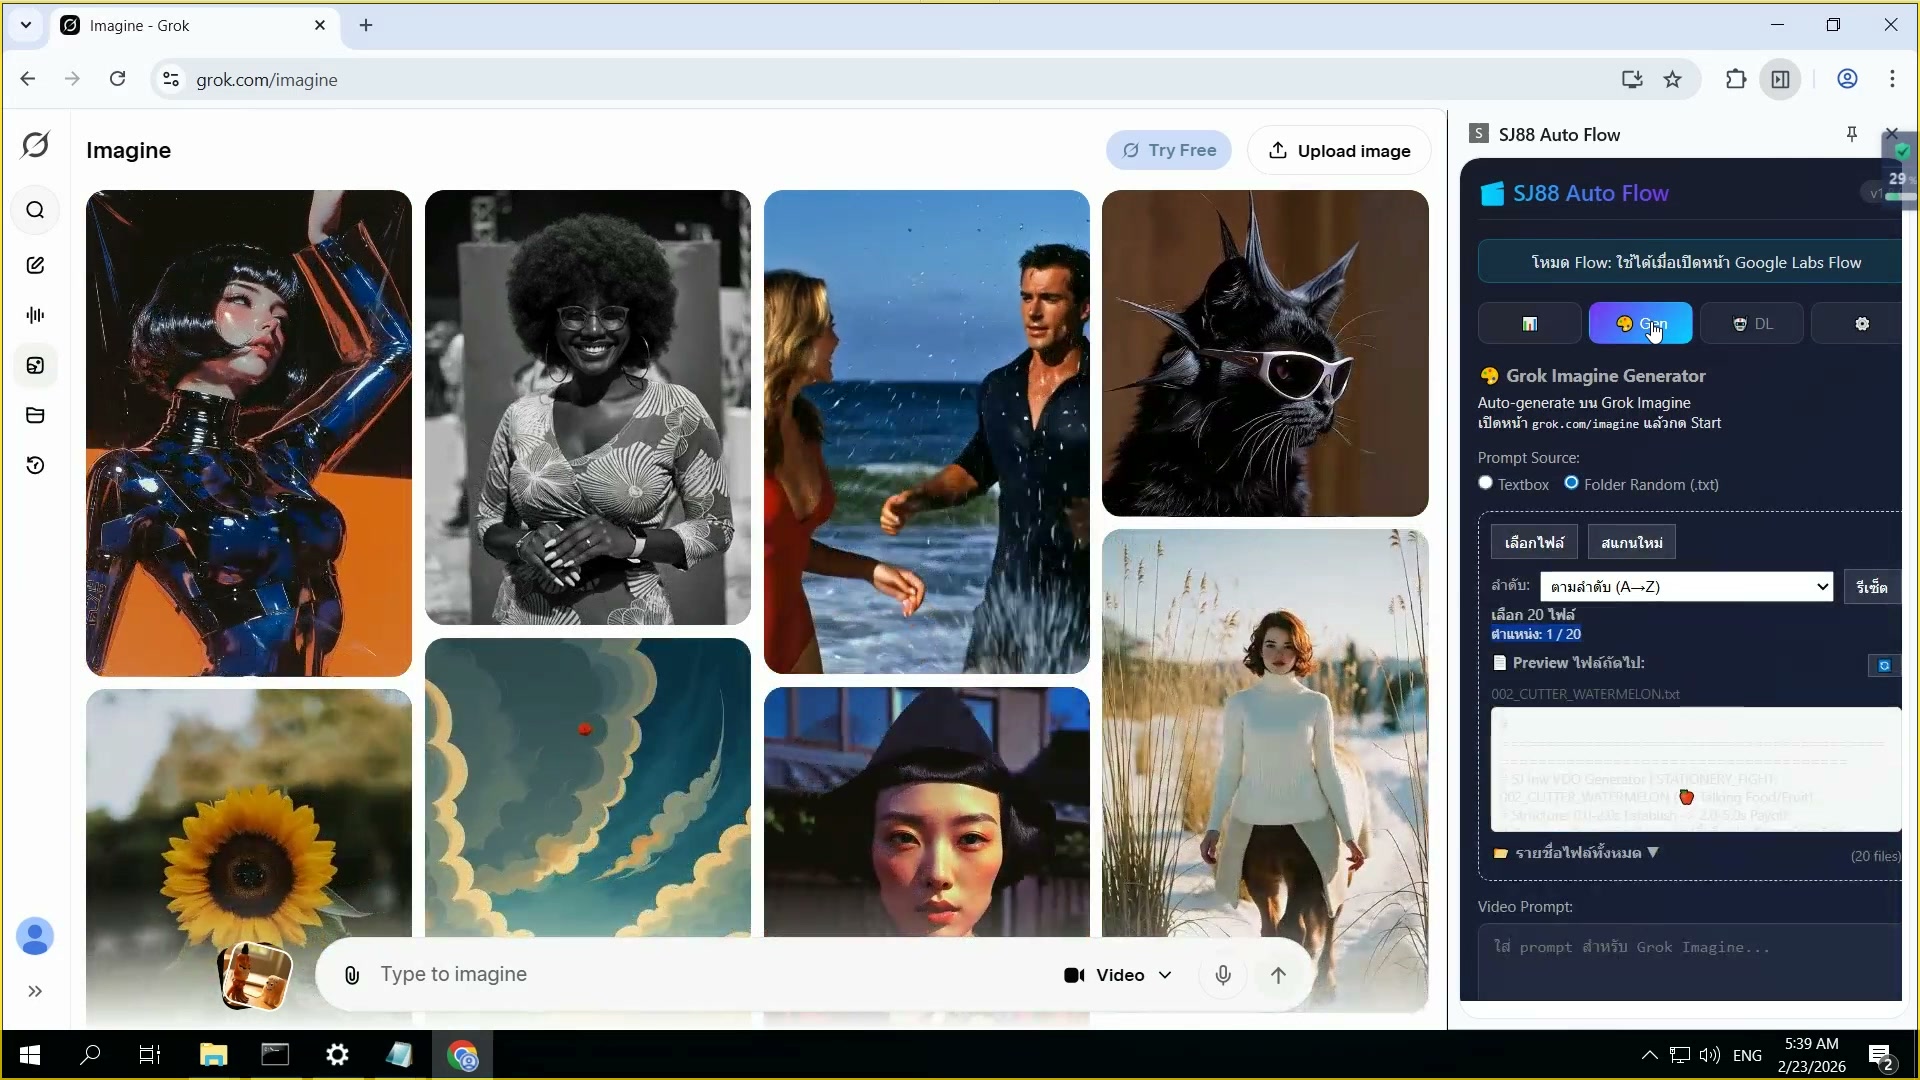Open search in the Grok sidebar
The width and height of the screenshot is (1920, 1080).
(35, 210)
